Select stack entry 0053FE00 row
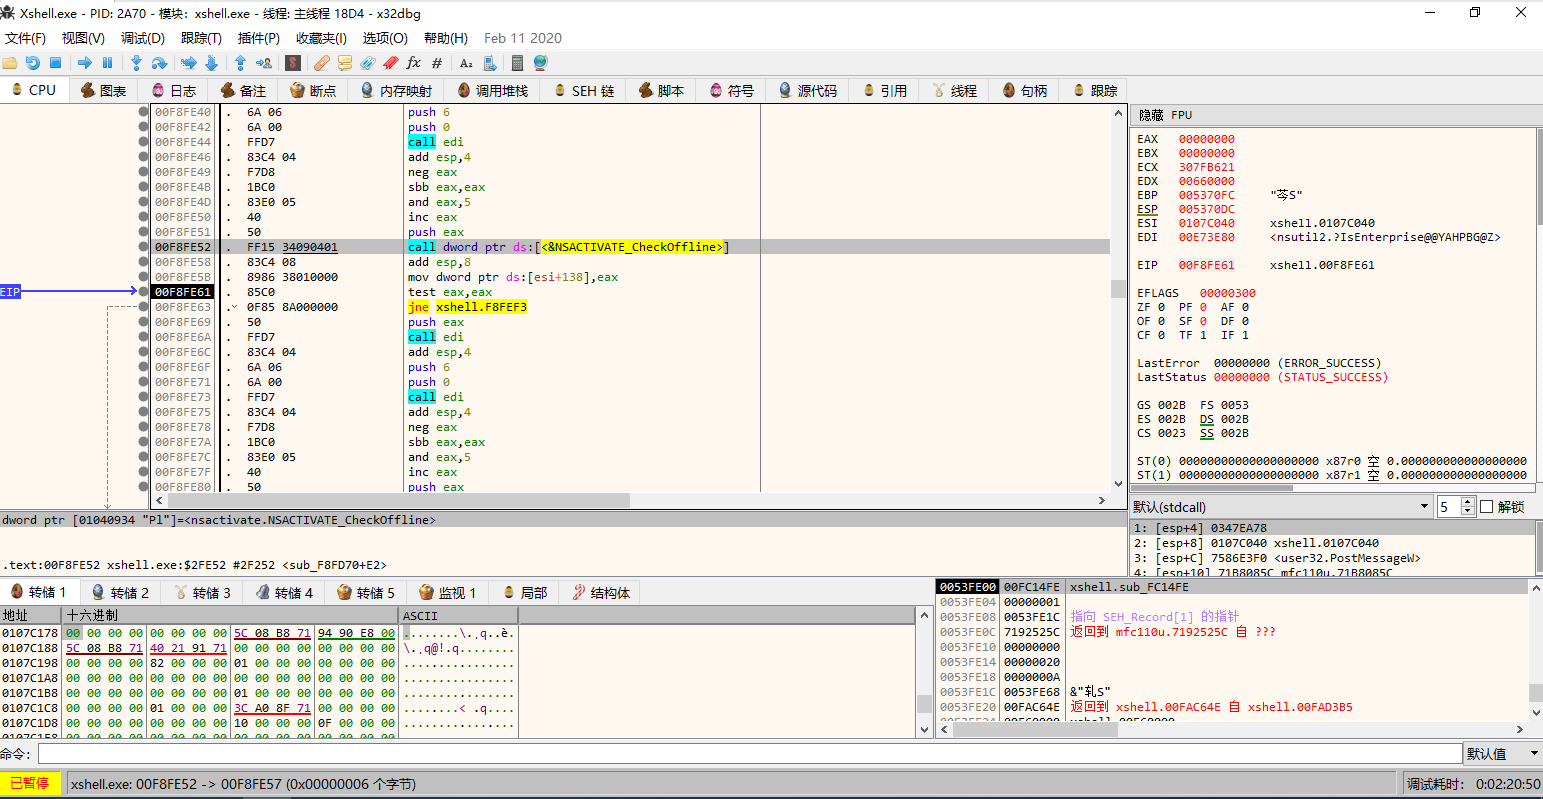The height and width of the screenshot is (799, 1543). [x=1232, y=587]
